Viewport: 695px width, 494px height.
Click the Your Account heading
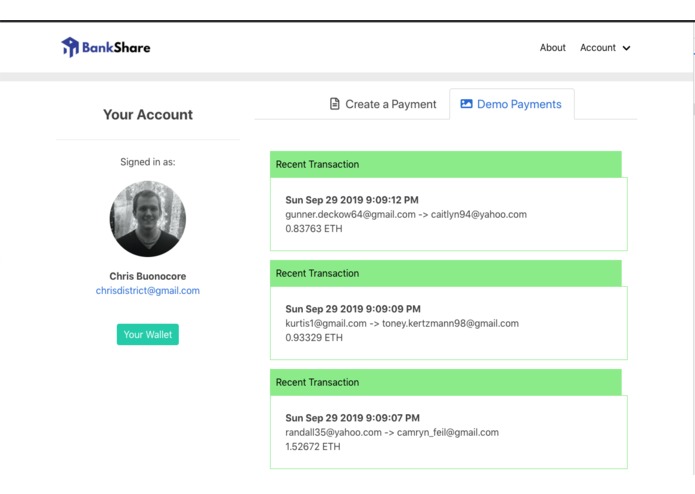click(148, 115)
